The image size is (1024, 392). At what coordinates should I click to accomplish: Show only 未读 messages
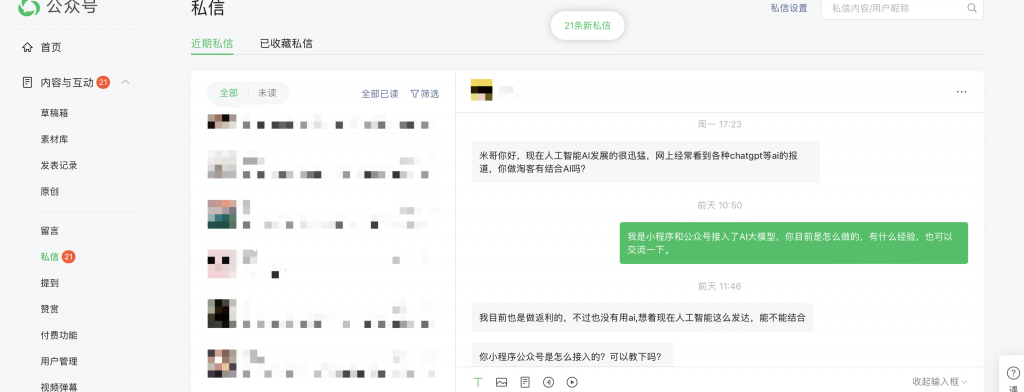click(266, 93)
